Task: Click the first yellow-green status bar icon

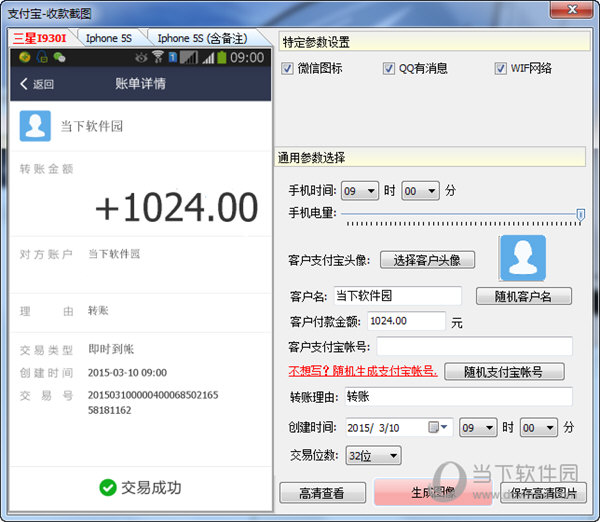Action: coord(25,57)
